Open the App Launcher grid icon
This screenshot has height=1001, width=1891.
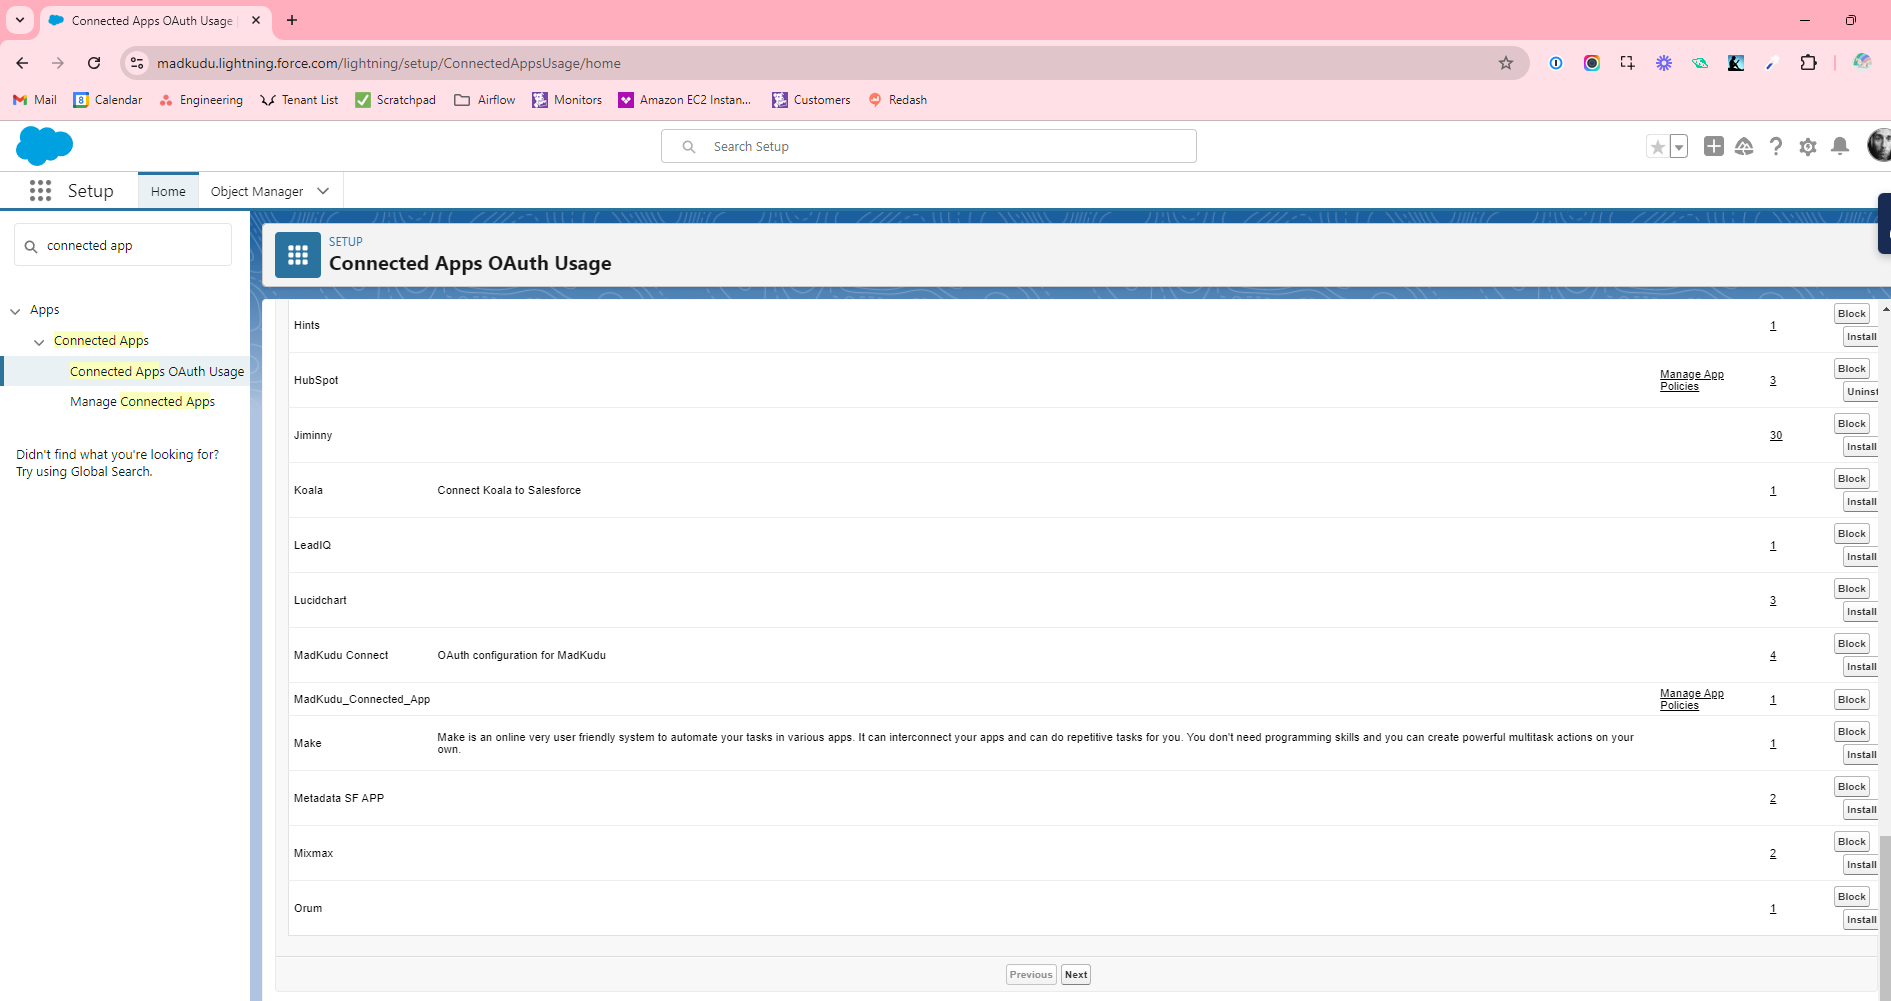[x=40, y=191]
